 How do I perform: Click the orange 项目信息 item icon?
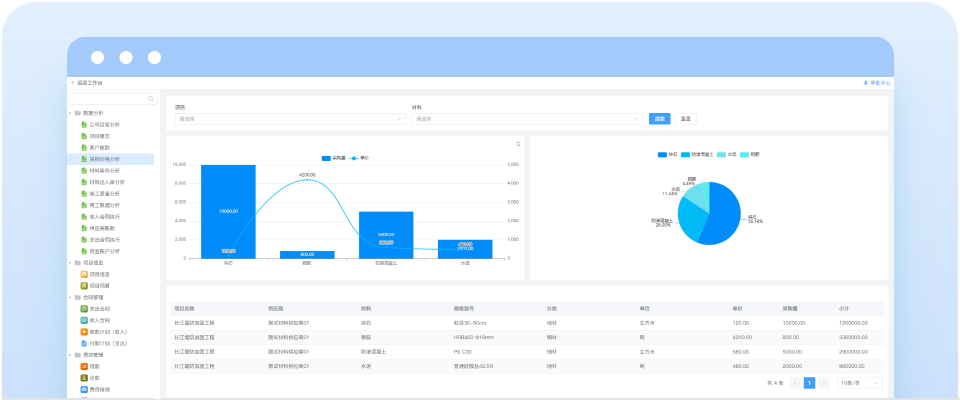coord(84,274)
